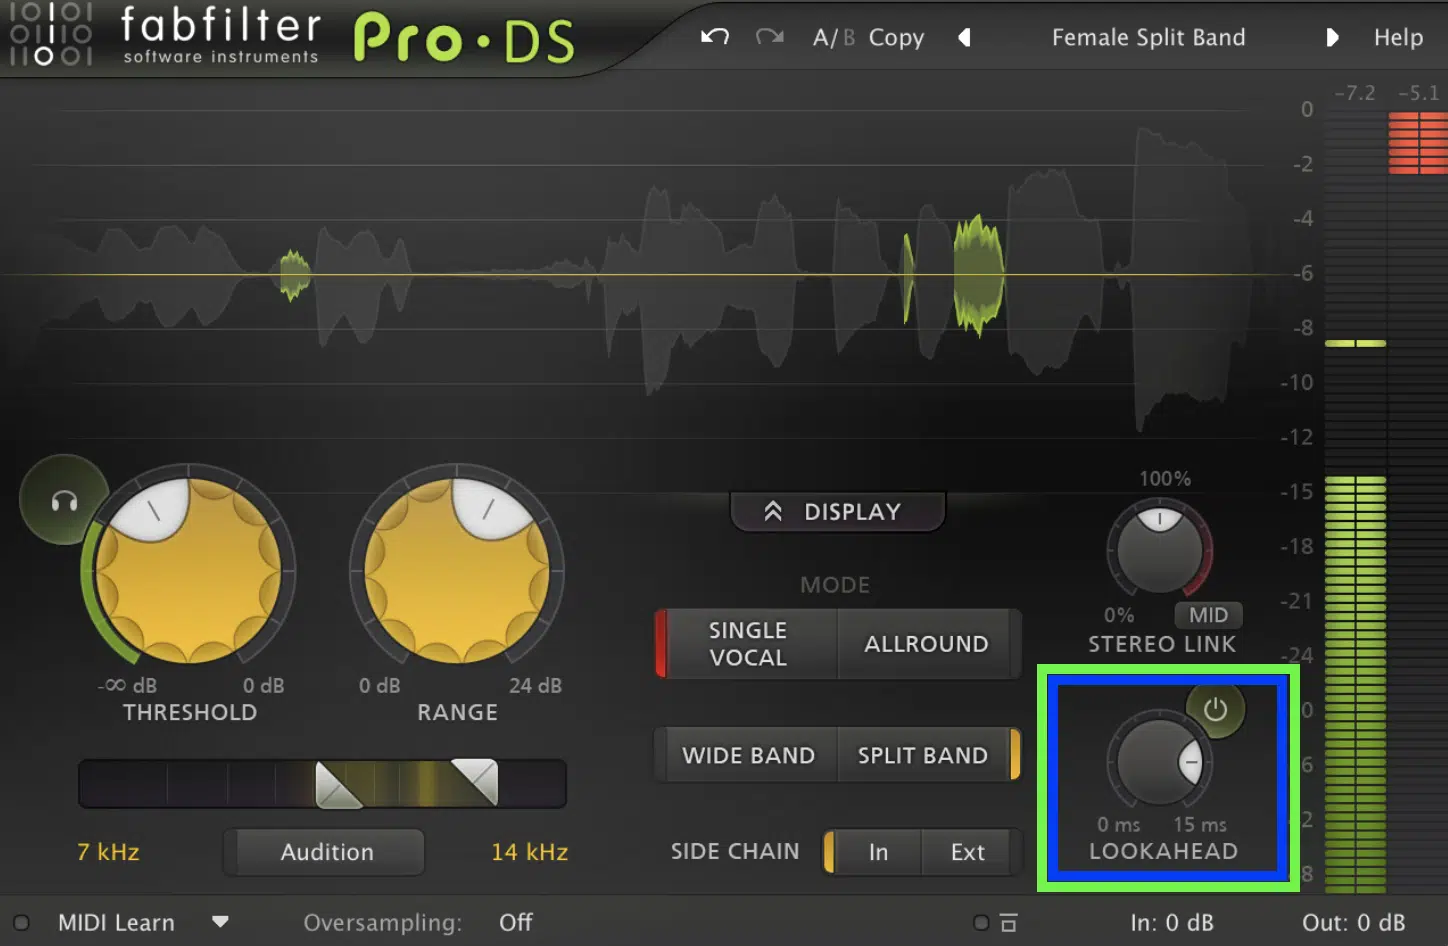Enable MIDI Learn
The image size is (1448, 946).
point(116,923)
